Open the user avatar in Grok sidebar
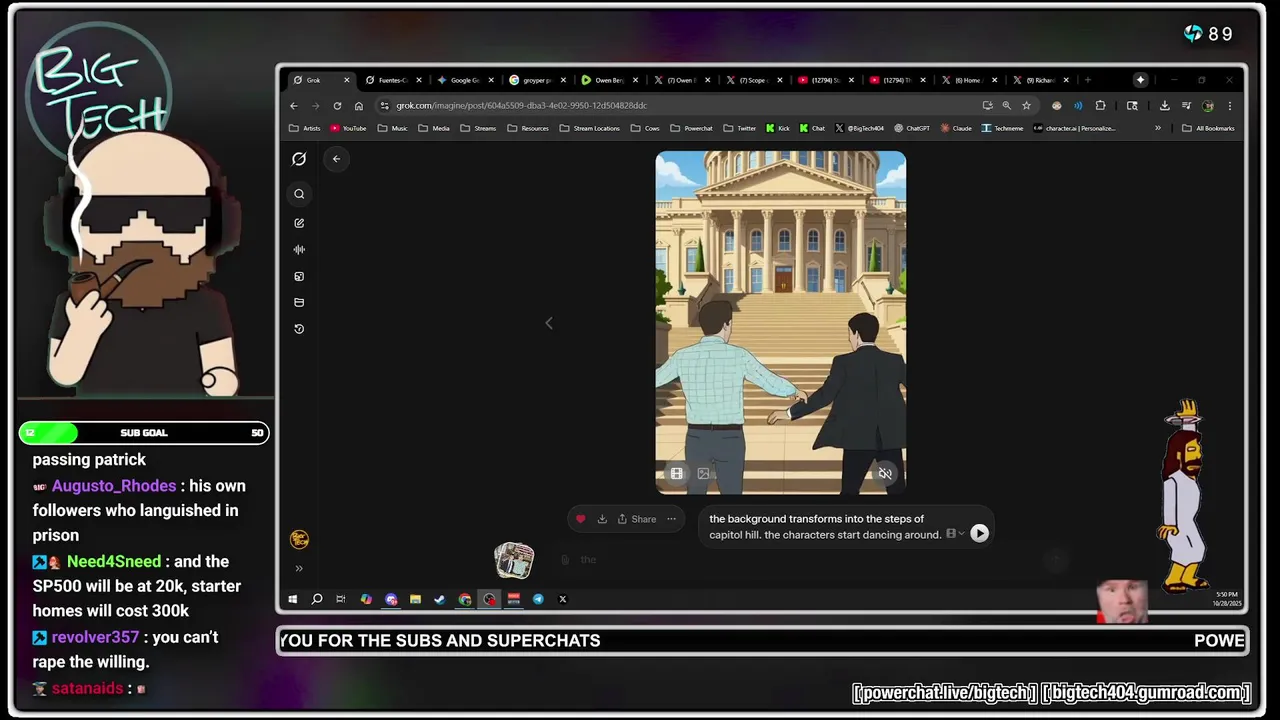The height and width of the screenshot is (720, 1280). [299, 540]
